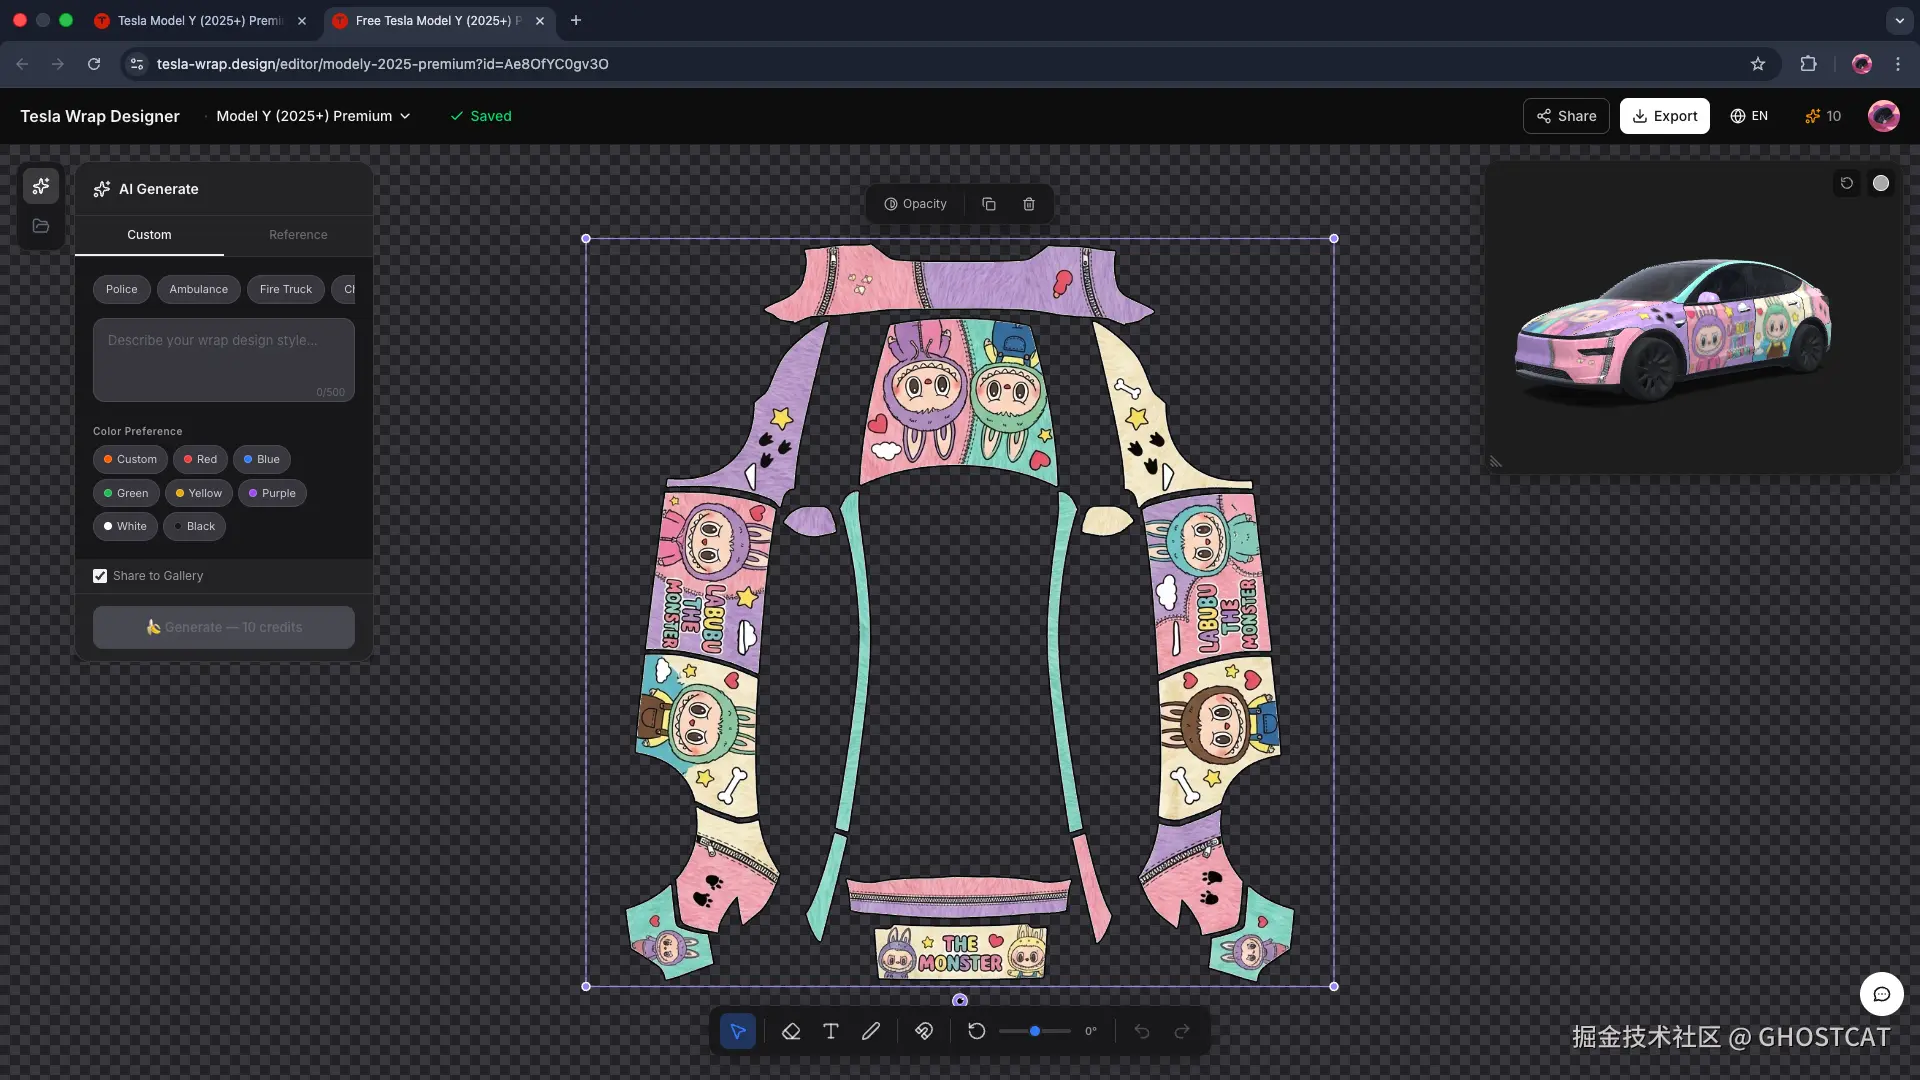Open the AI Generate sidebar panel icon

41,187
